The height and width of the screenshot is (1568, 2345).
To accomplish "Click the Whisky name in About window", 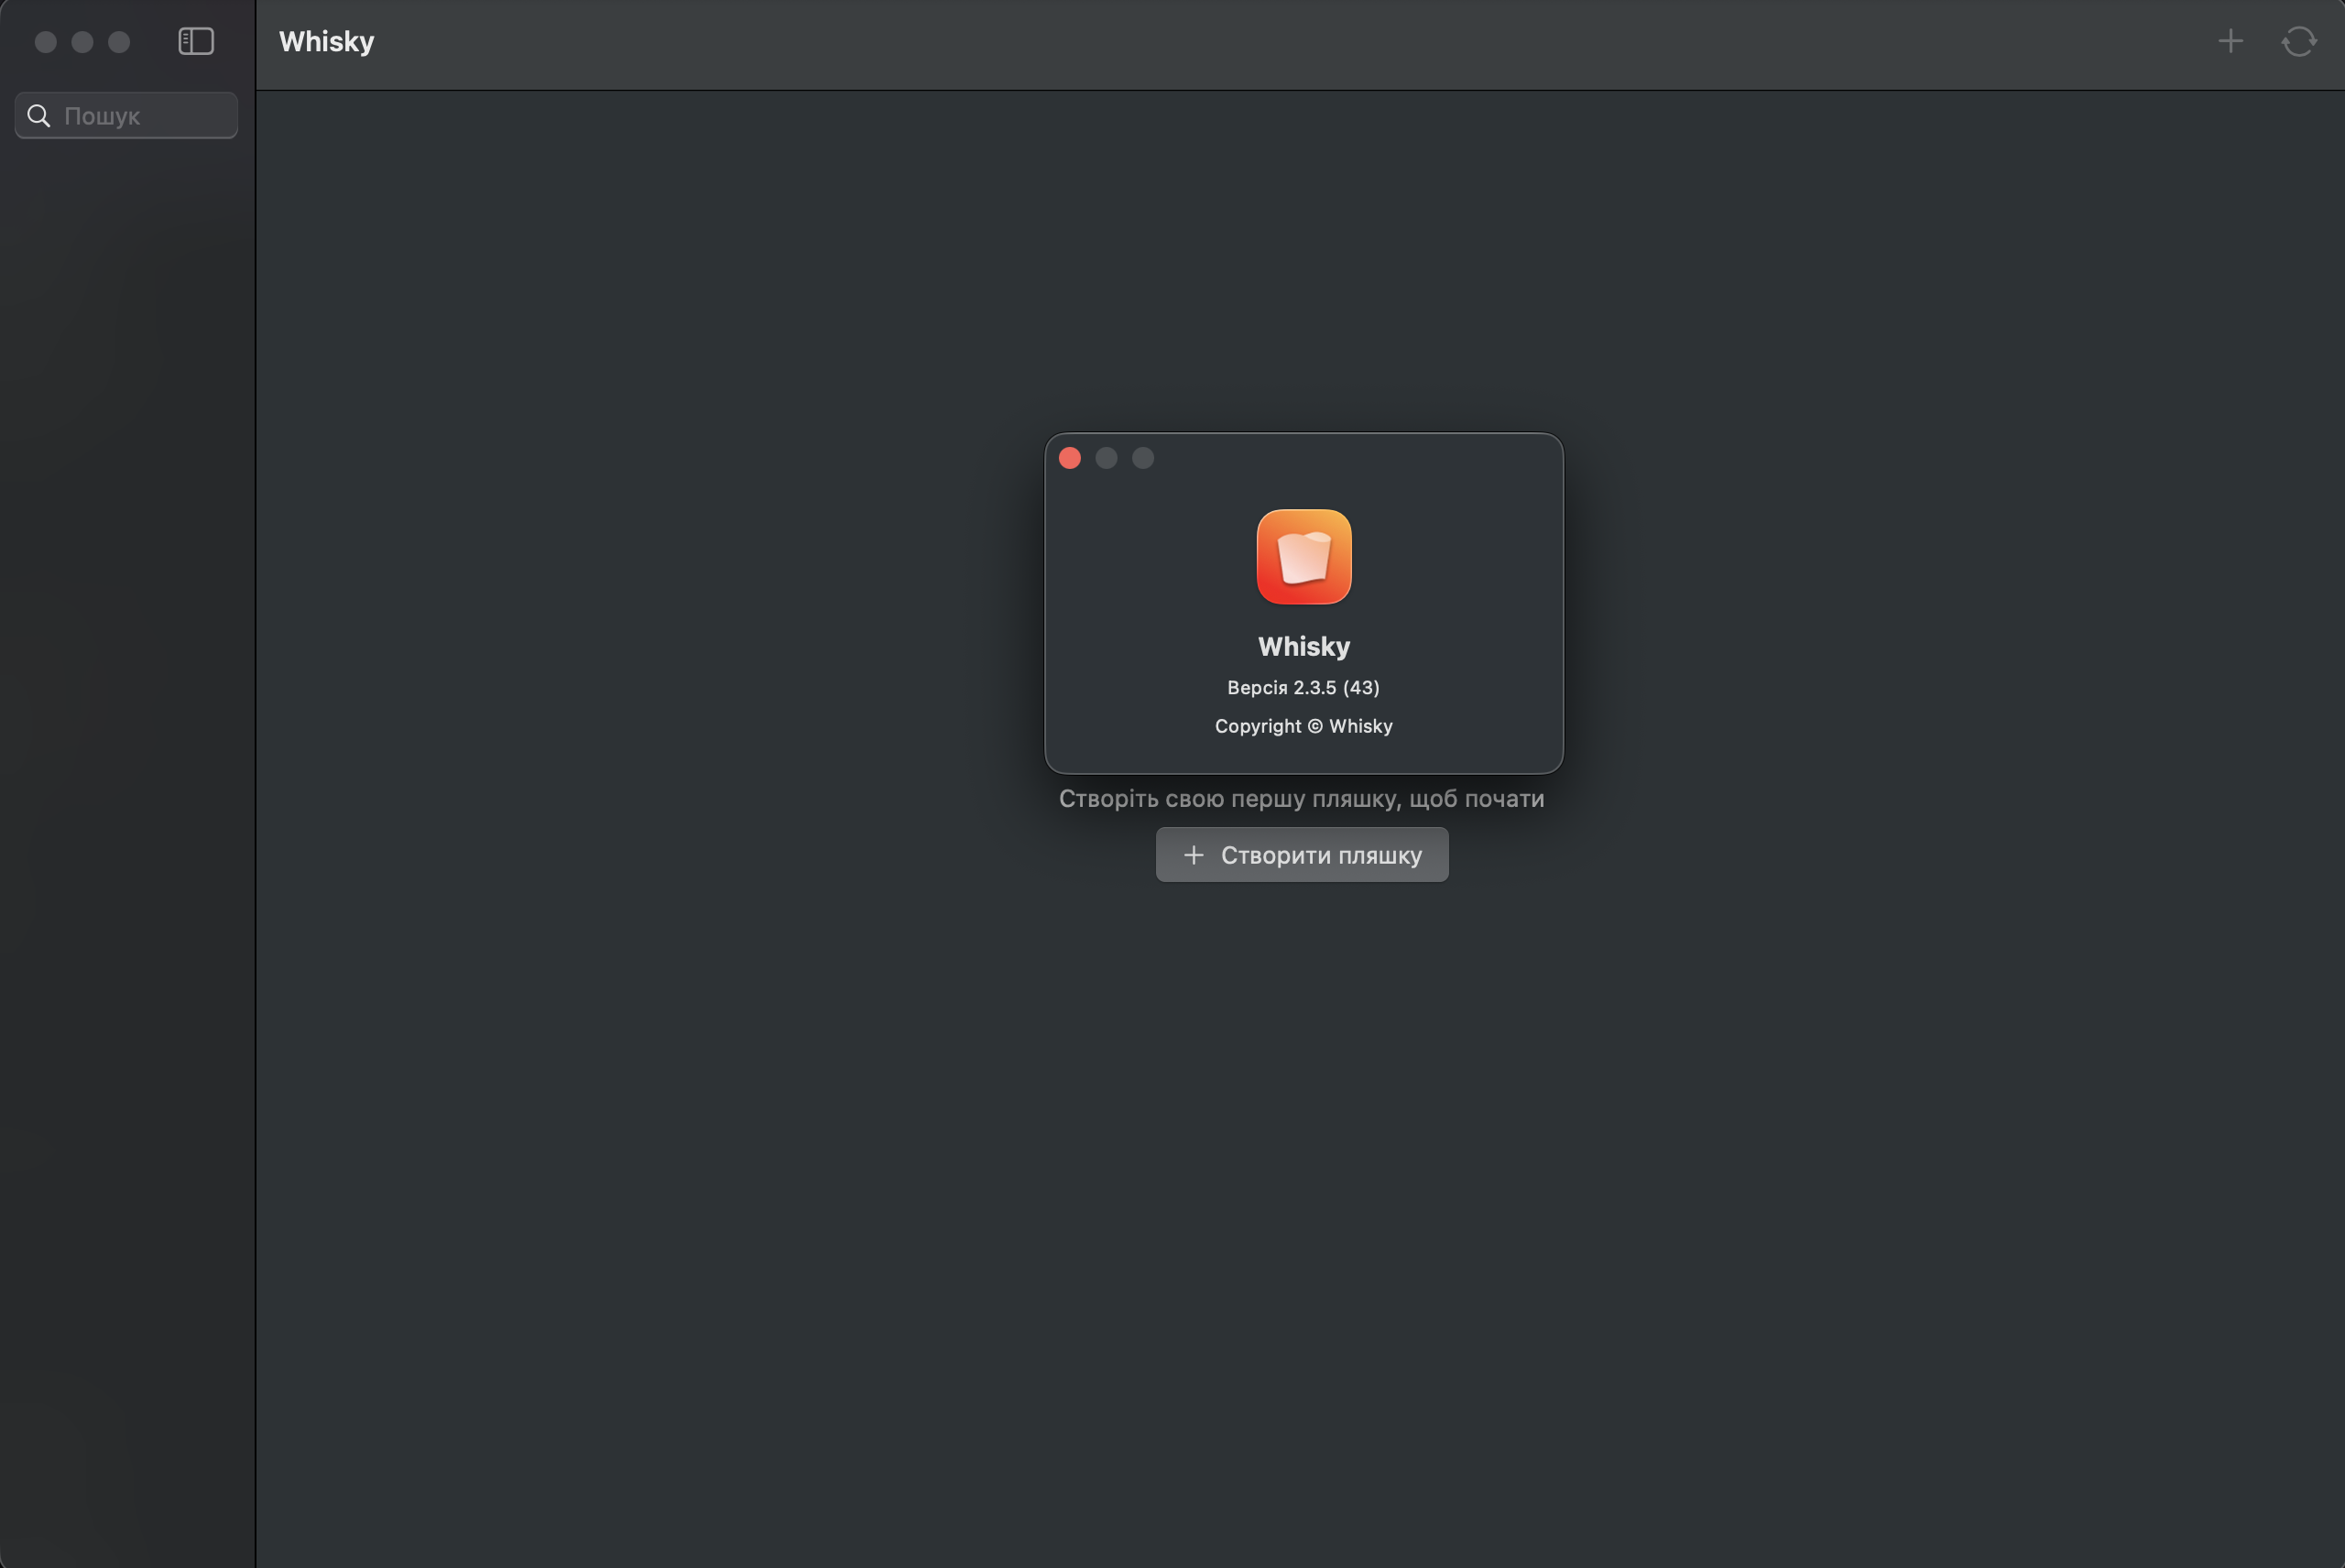I will 1304,647.
